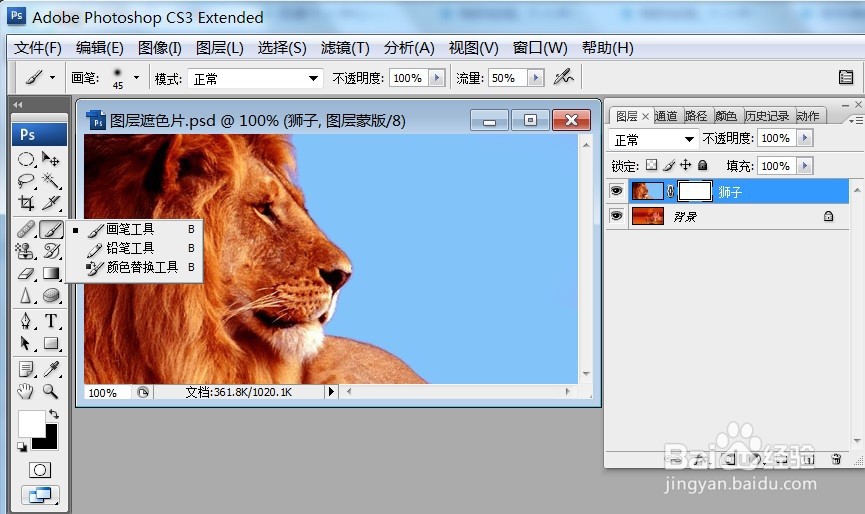Open the brush preset picker arrow

[136, 77]
